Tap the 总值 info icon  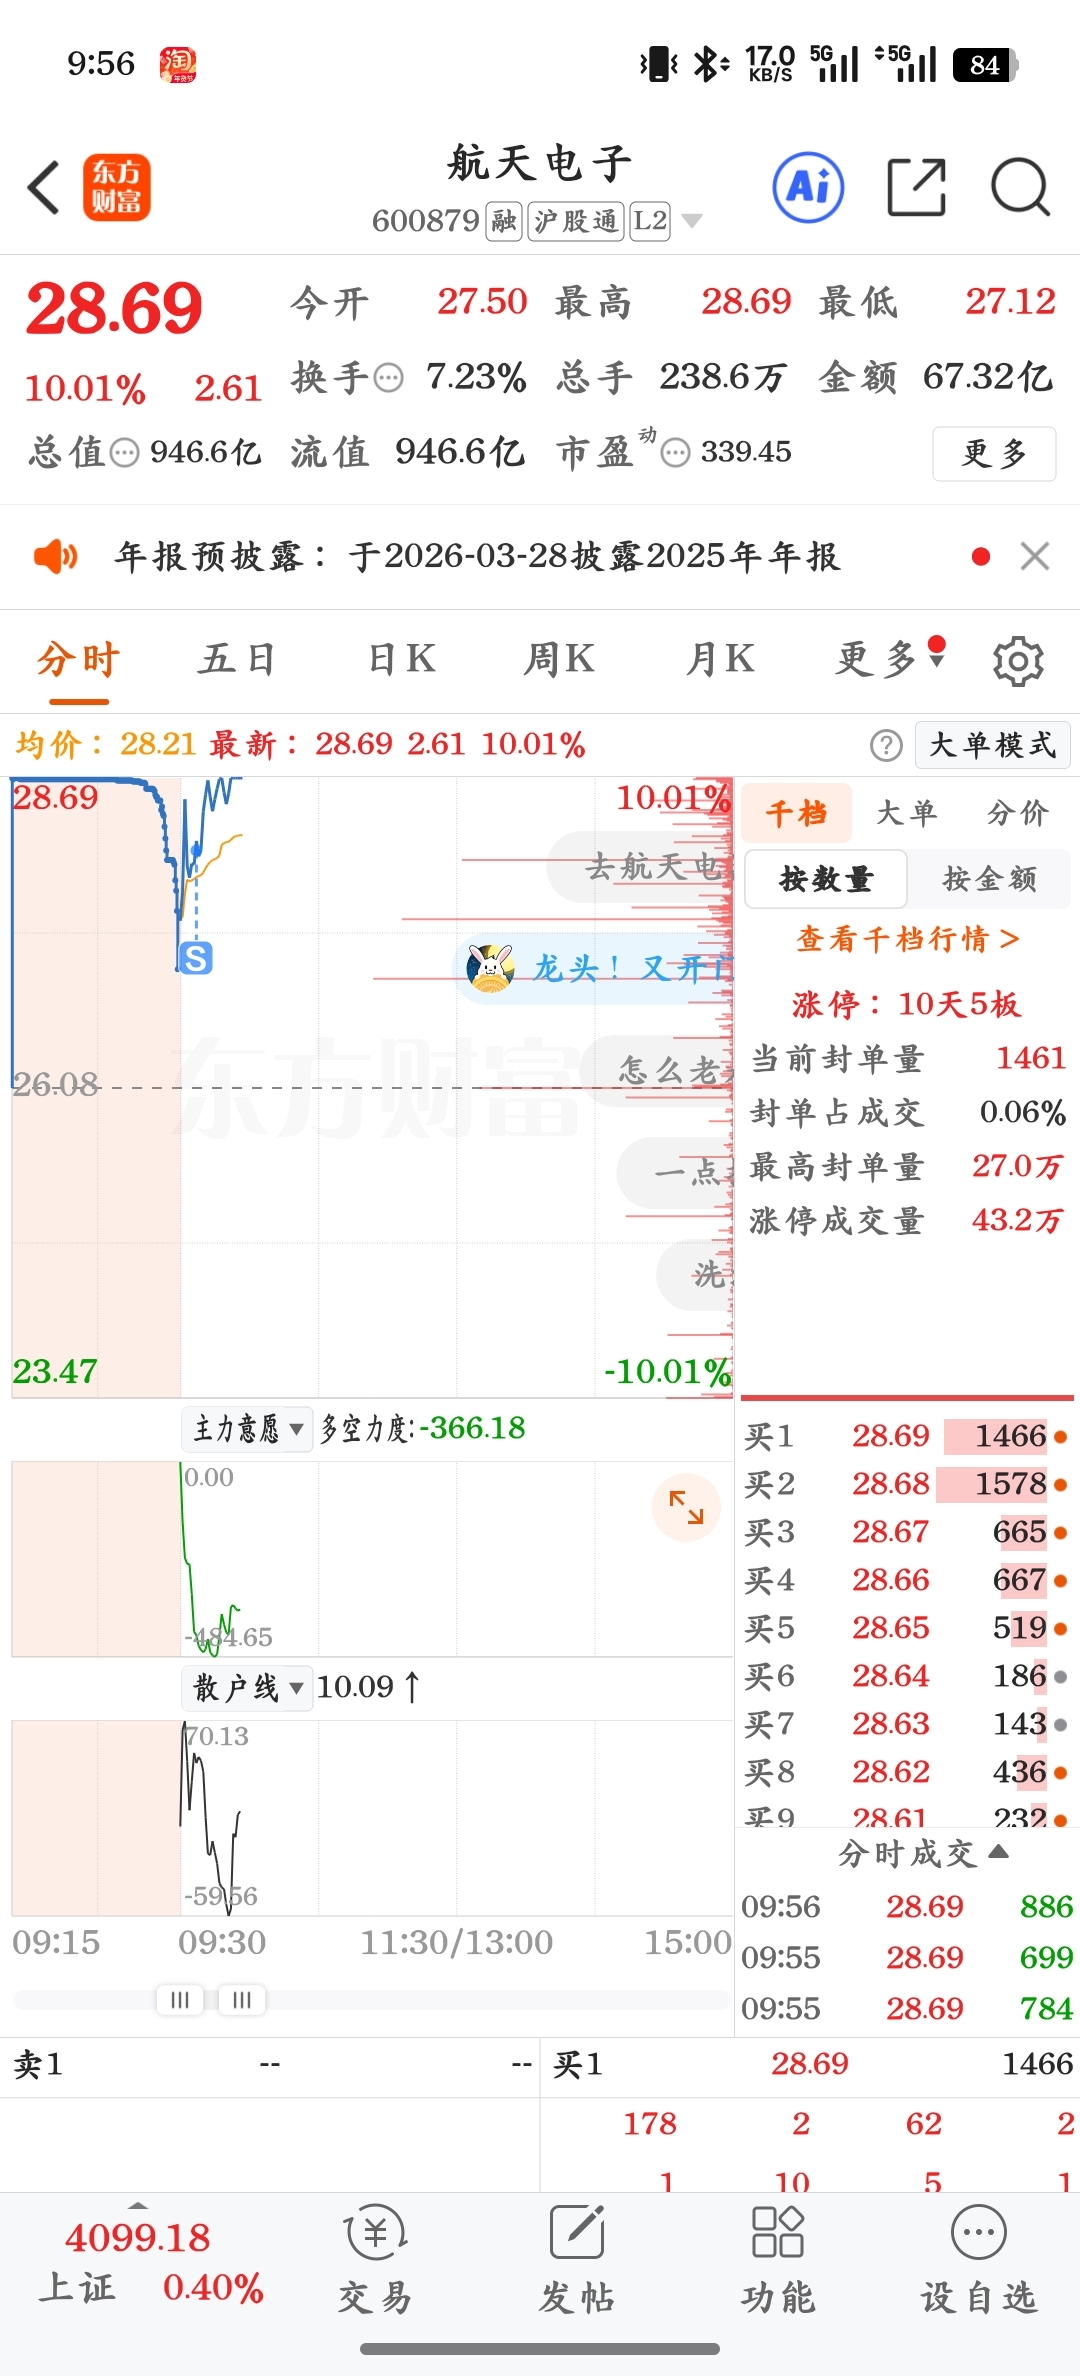(x=125, y=453)
